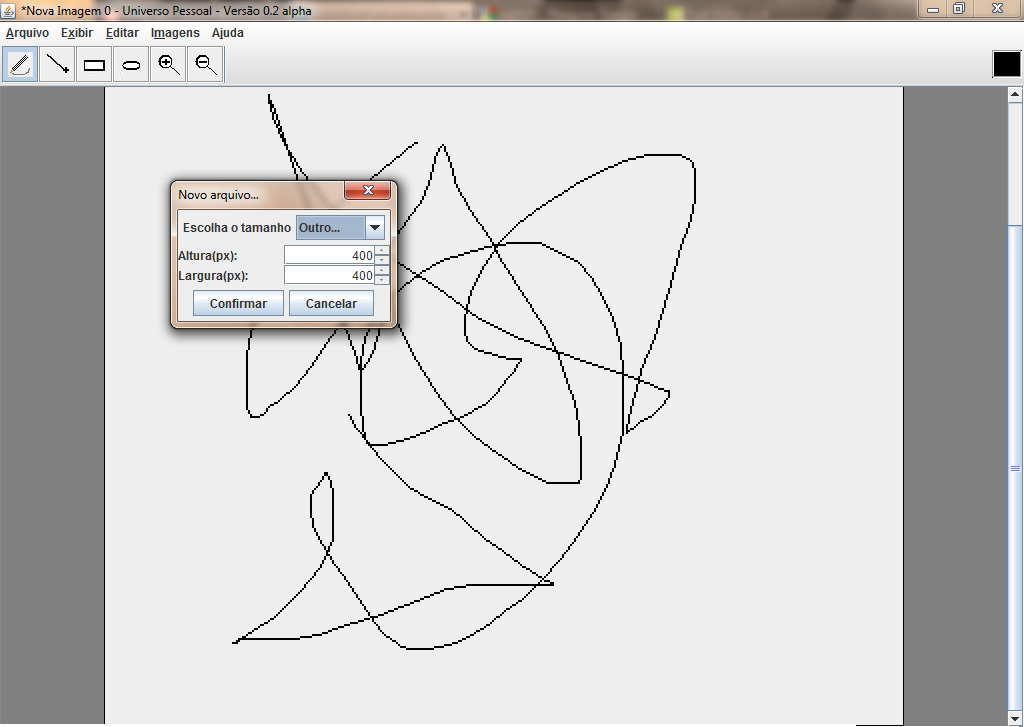Open the Arquivo menu

[27, 33]
